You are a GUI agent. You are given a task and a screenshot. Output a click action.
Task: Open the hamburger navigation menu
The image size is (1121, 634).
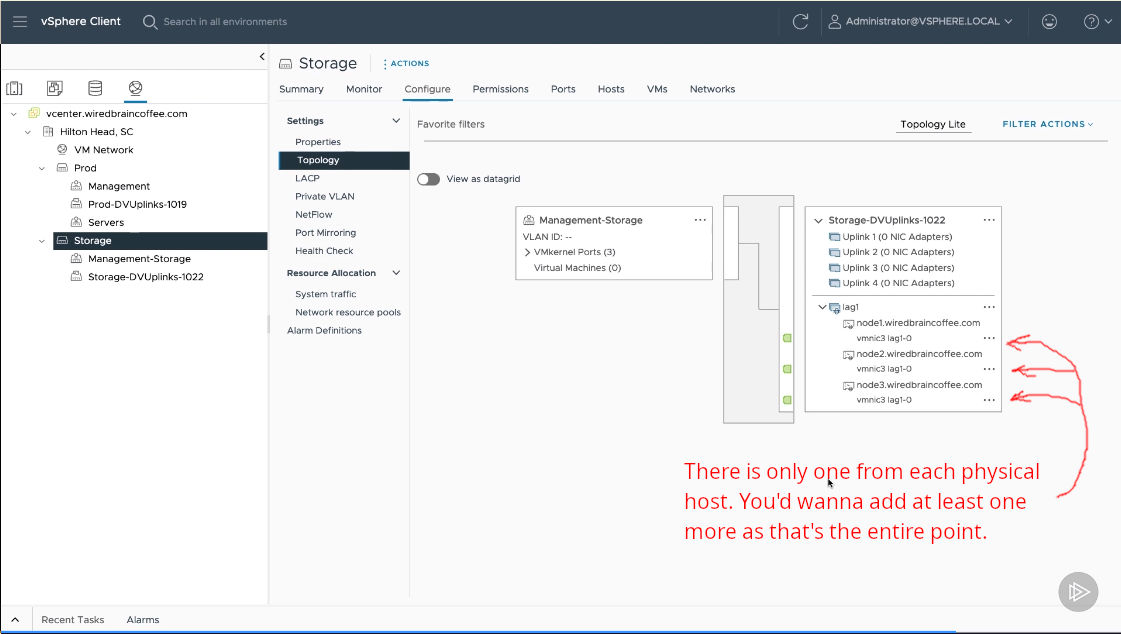(x=20, y=21)
